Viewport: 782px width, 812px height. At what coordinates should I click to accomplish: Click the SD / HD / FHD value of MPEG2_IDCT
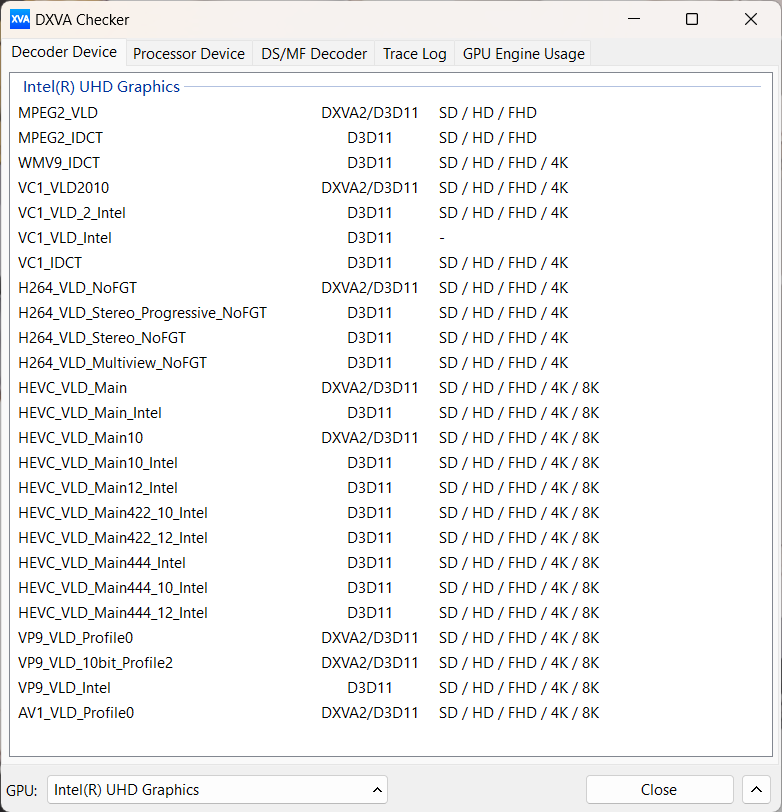(488, 138)
